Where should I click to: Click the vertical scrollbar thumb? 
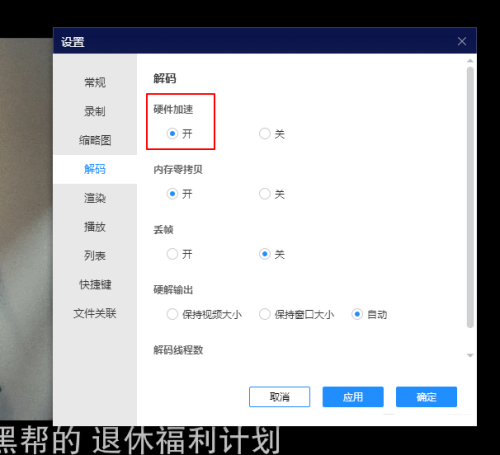click(470, 197)
